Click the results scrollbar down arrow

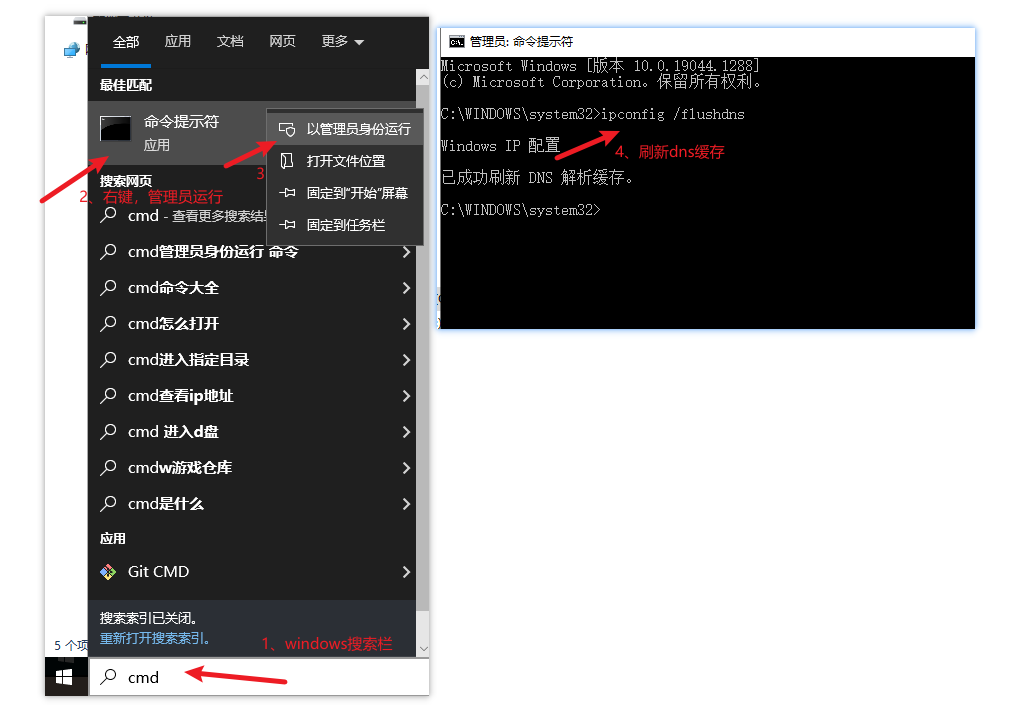(423, 648)
